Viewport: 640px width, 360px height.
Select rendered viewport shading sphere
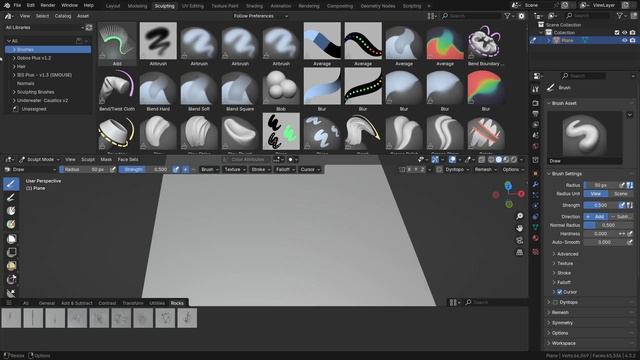click(x=514, y=160)
